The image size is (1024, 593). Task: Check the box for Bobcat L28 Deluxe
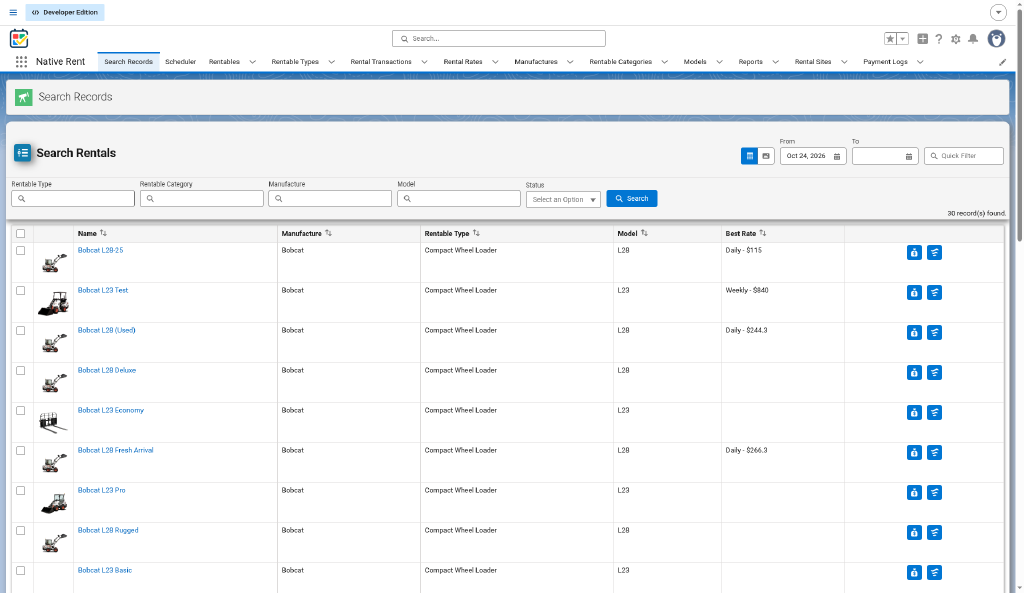(20, 370)
